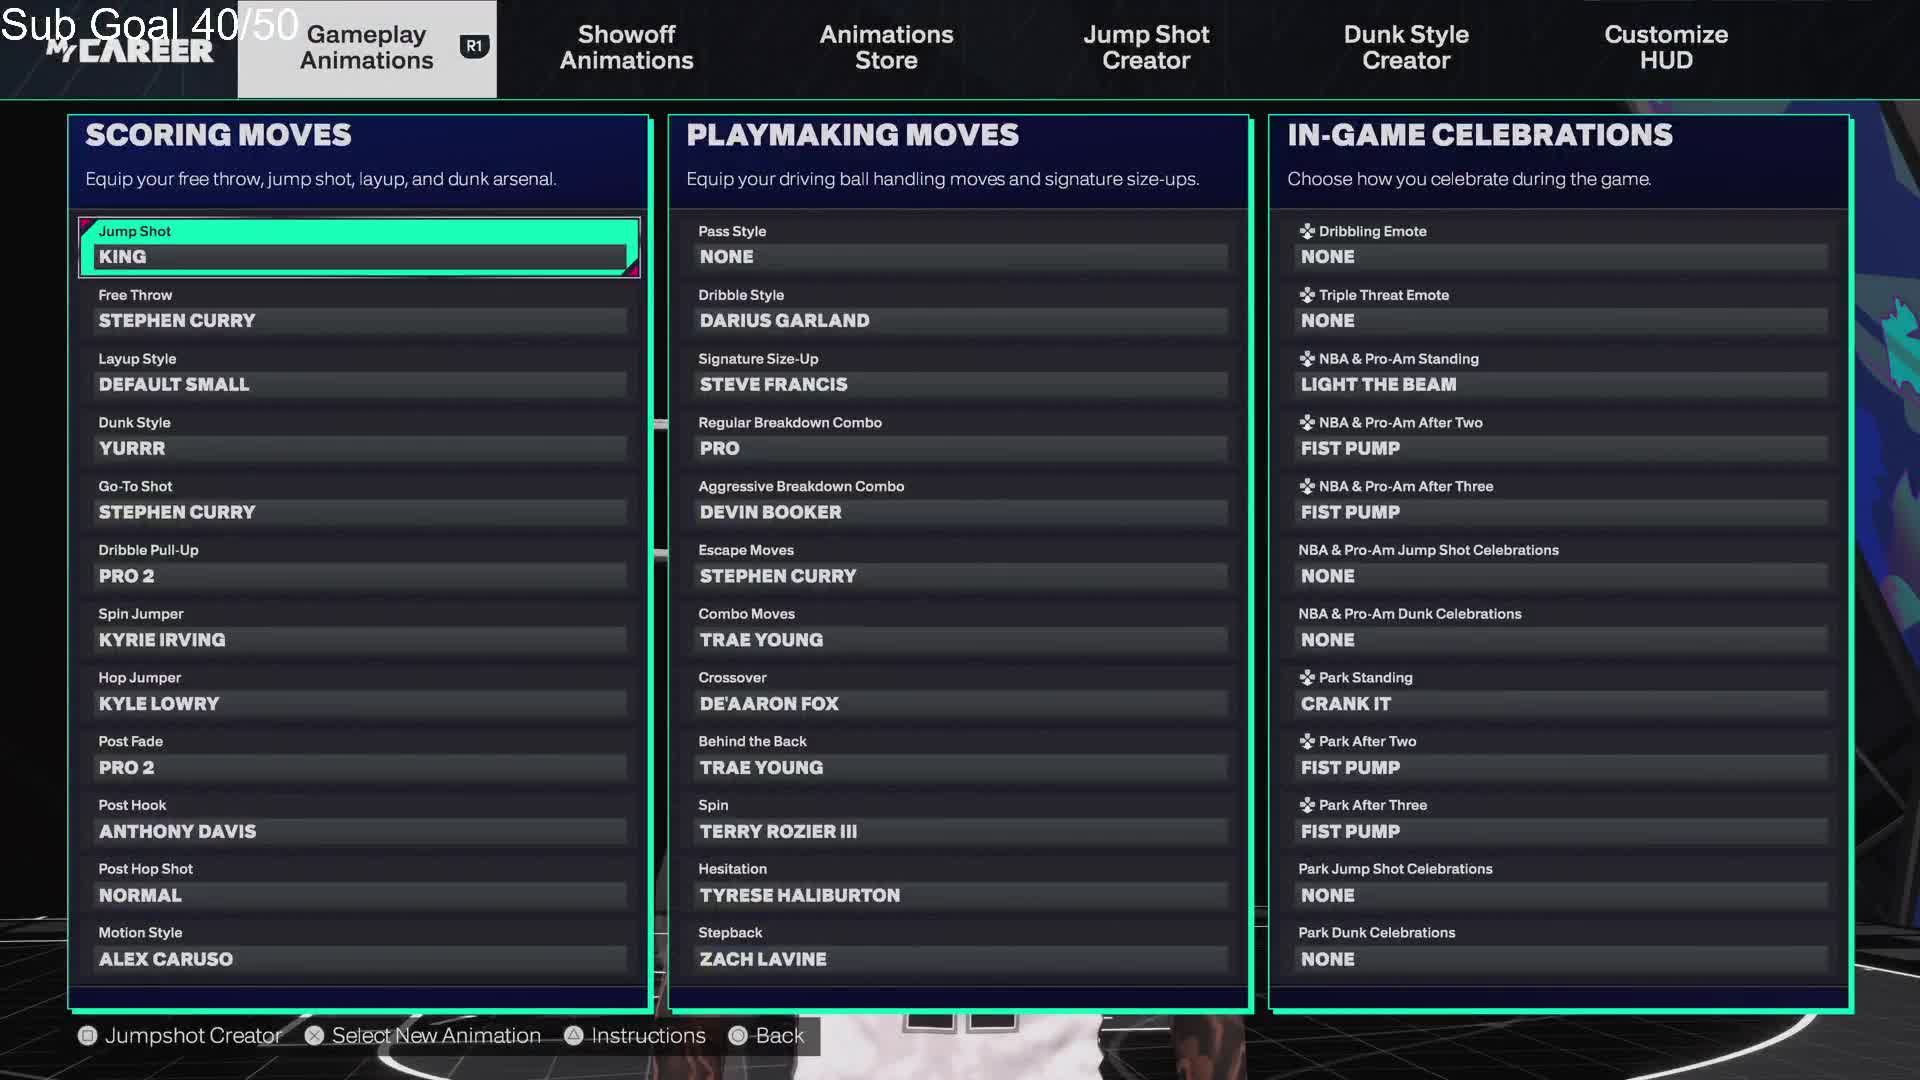Screen dimensions: 1920x1080
Task: Click Jumpshot Creator button label
Action: [x=193, y=1036]
